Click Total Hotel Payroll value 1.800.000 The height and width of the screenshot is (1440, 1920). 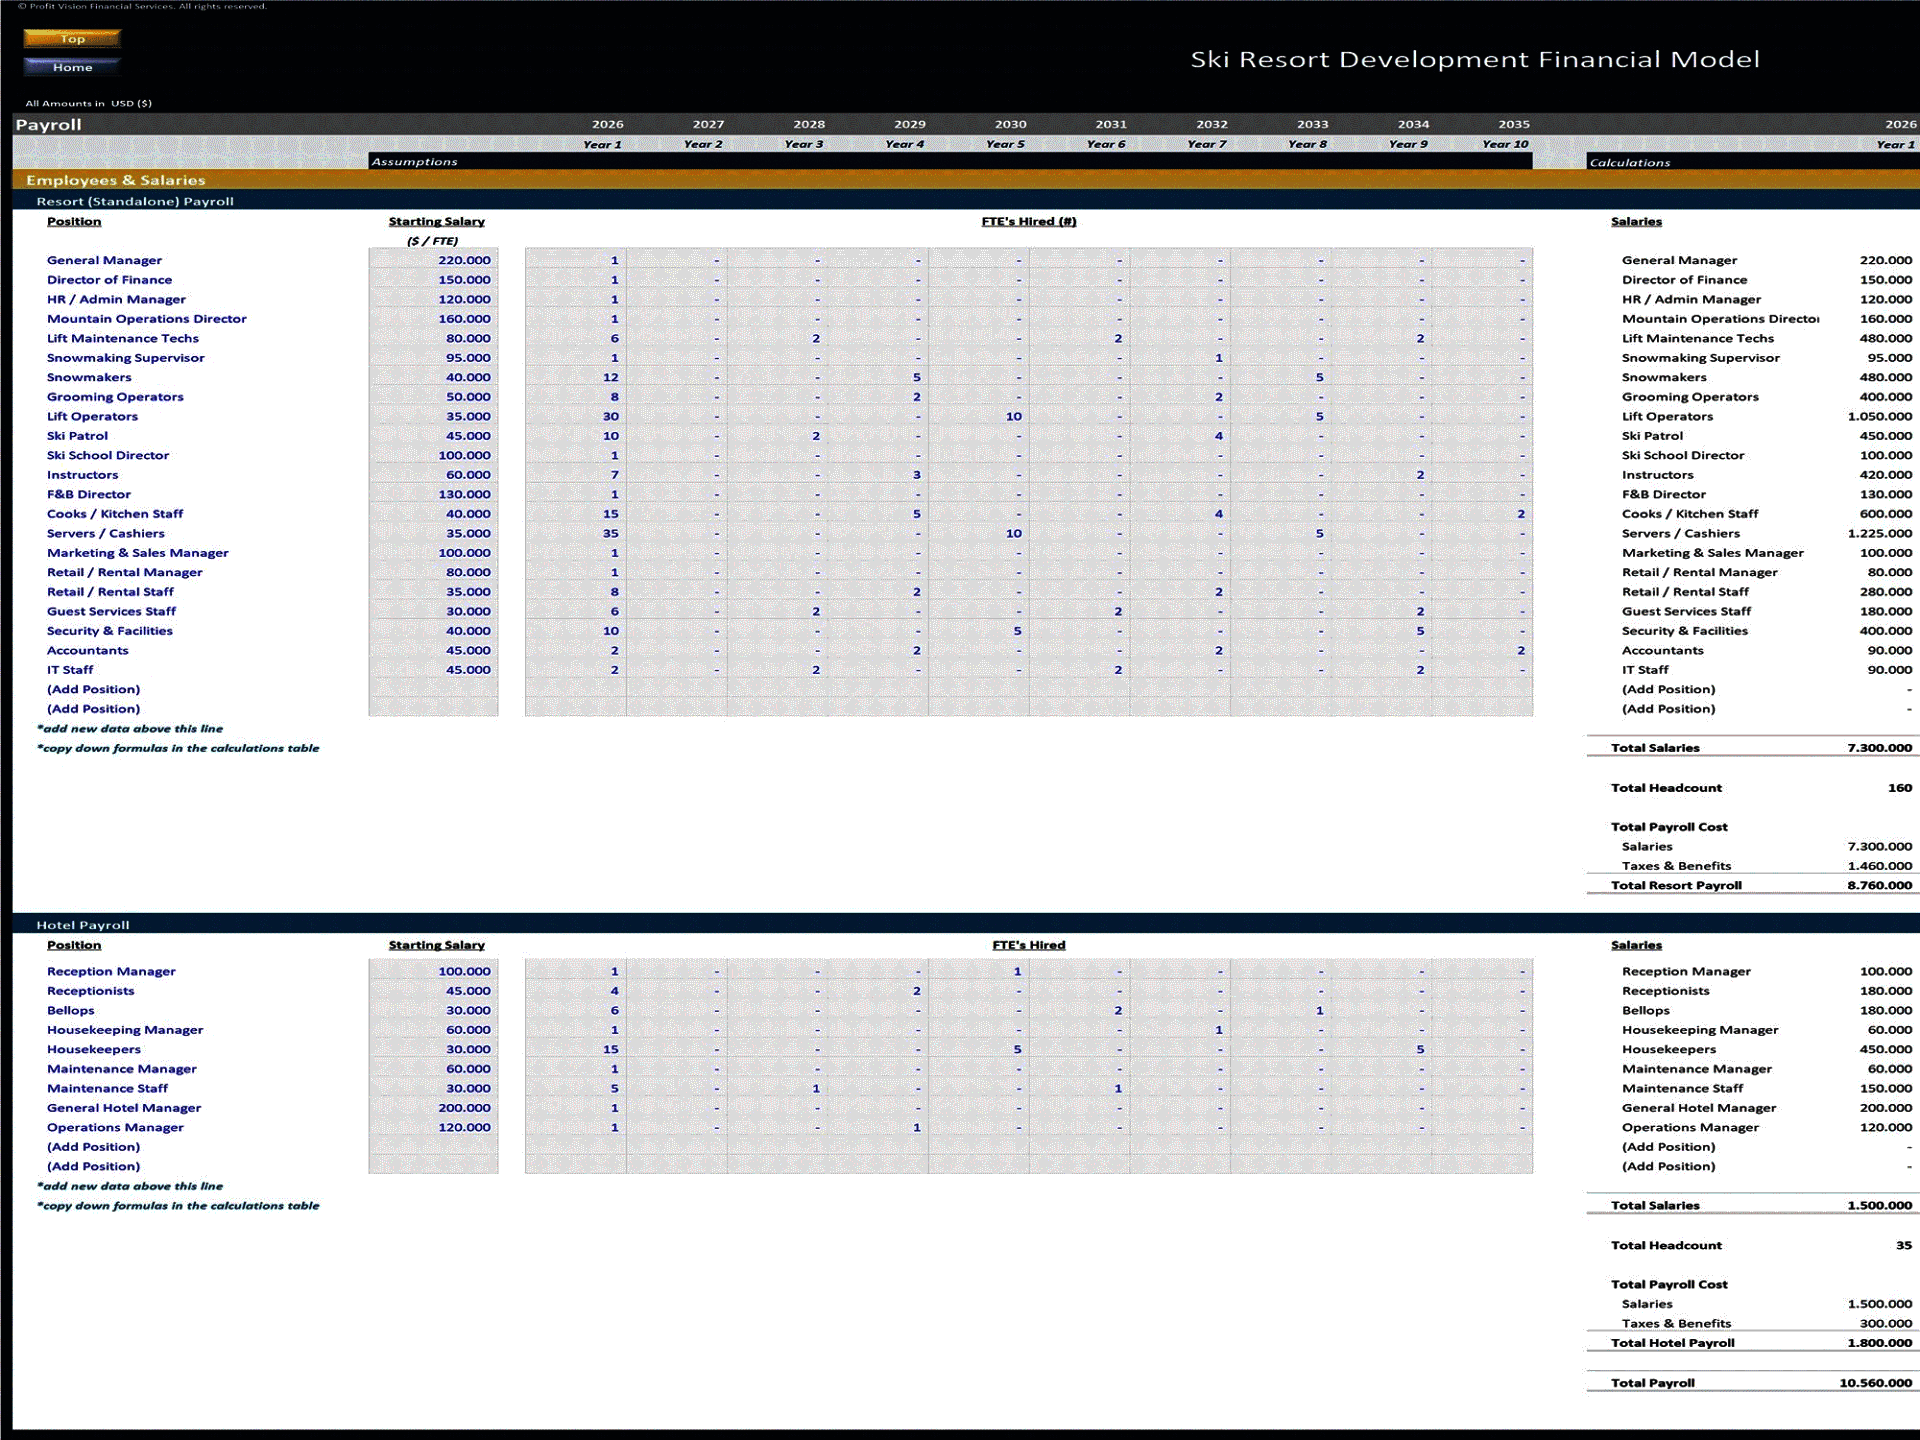click(1879, 1343)
